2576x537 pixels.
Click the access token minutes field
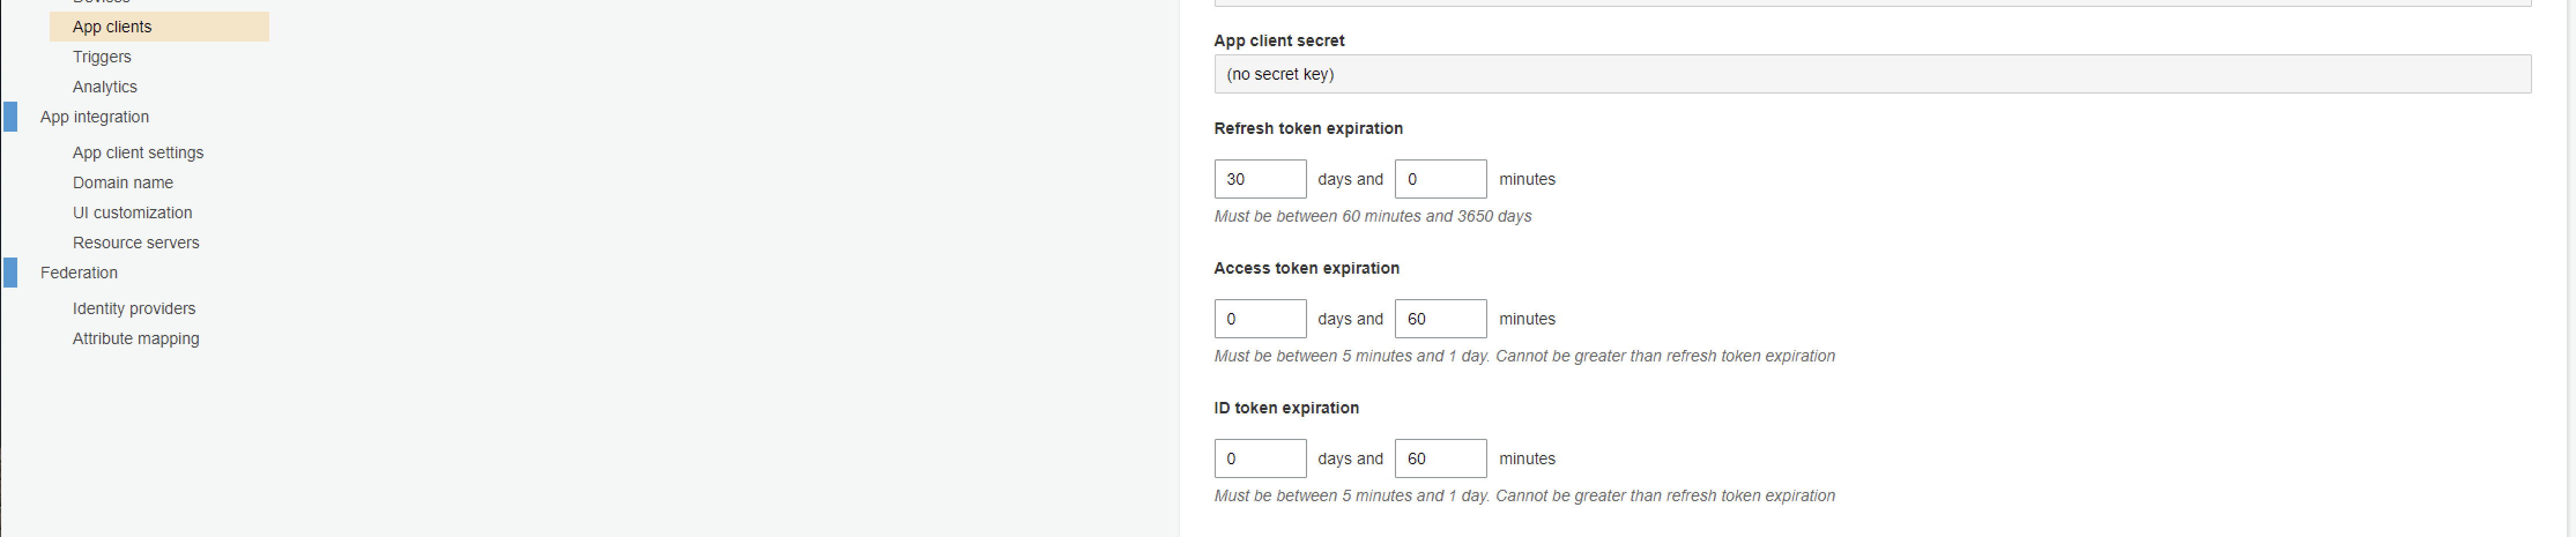[x=1440, y=318]
